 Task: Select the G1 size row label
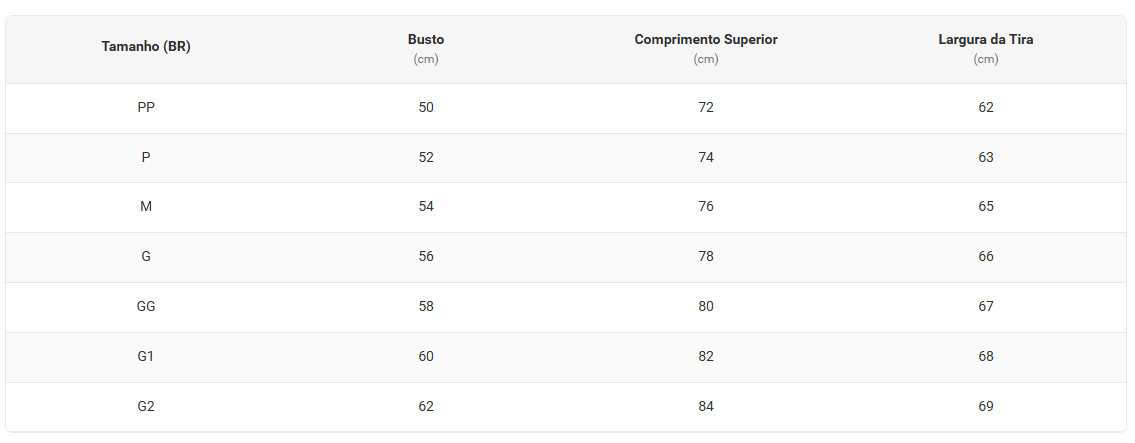coord(146,357)
